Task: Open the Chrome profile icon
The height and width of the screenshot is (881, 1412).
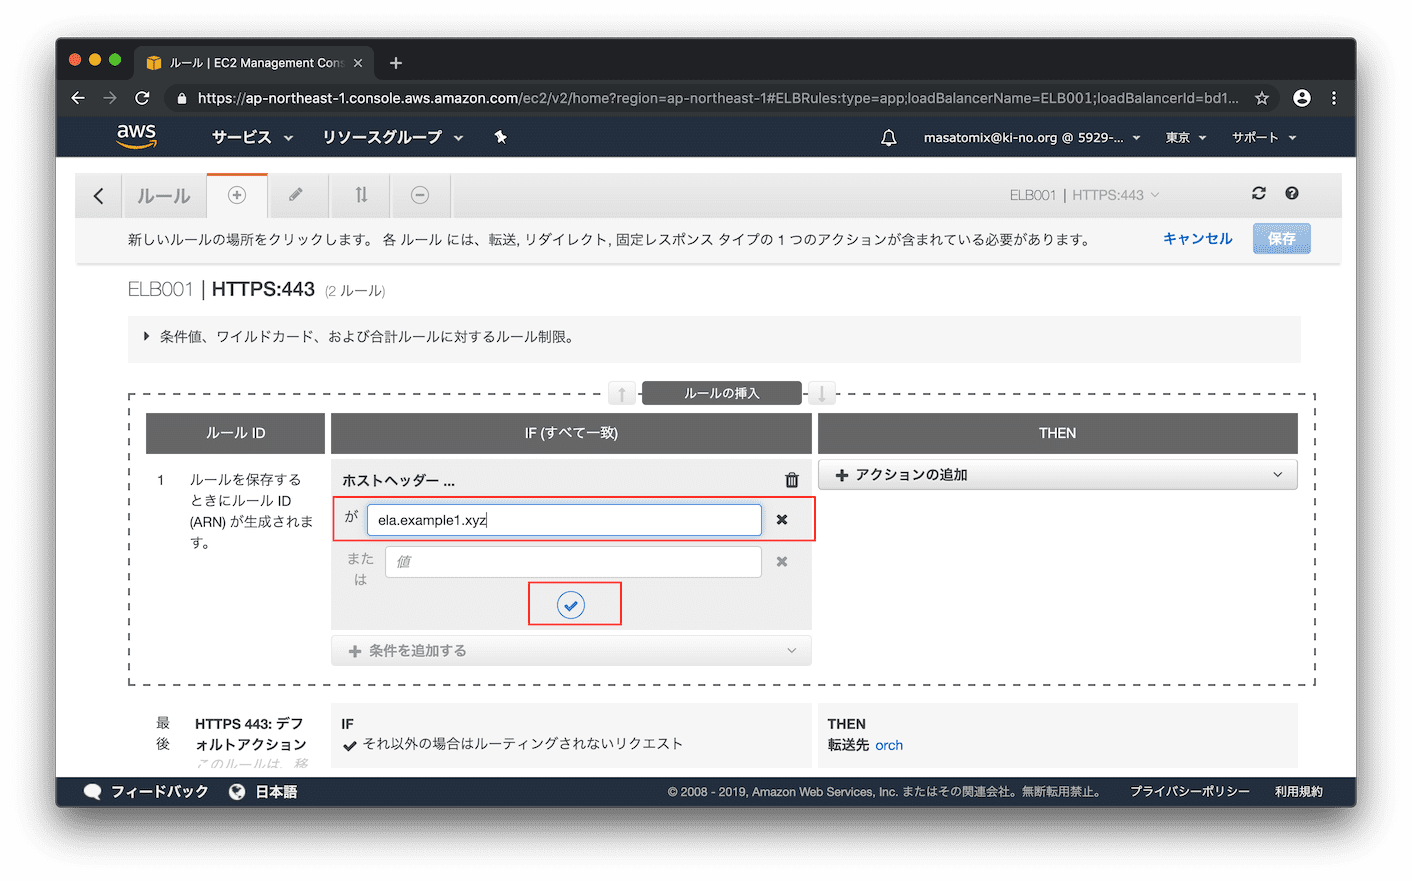Action: (x=1301, y=98)
